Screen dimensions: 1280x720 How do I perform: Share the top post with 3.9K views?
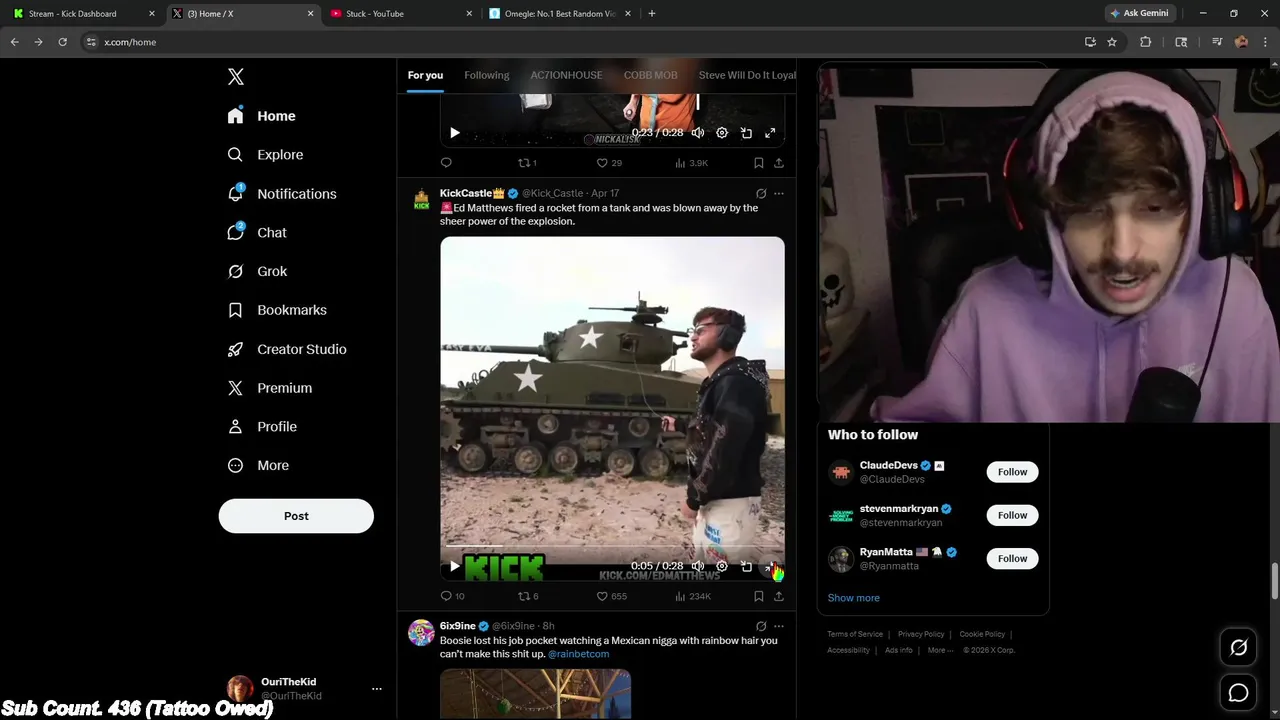tap(779, 163)
